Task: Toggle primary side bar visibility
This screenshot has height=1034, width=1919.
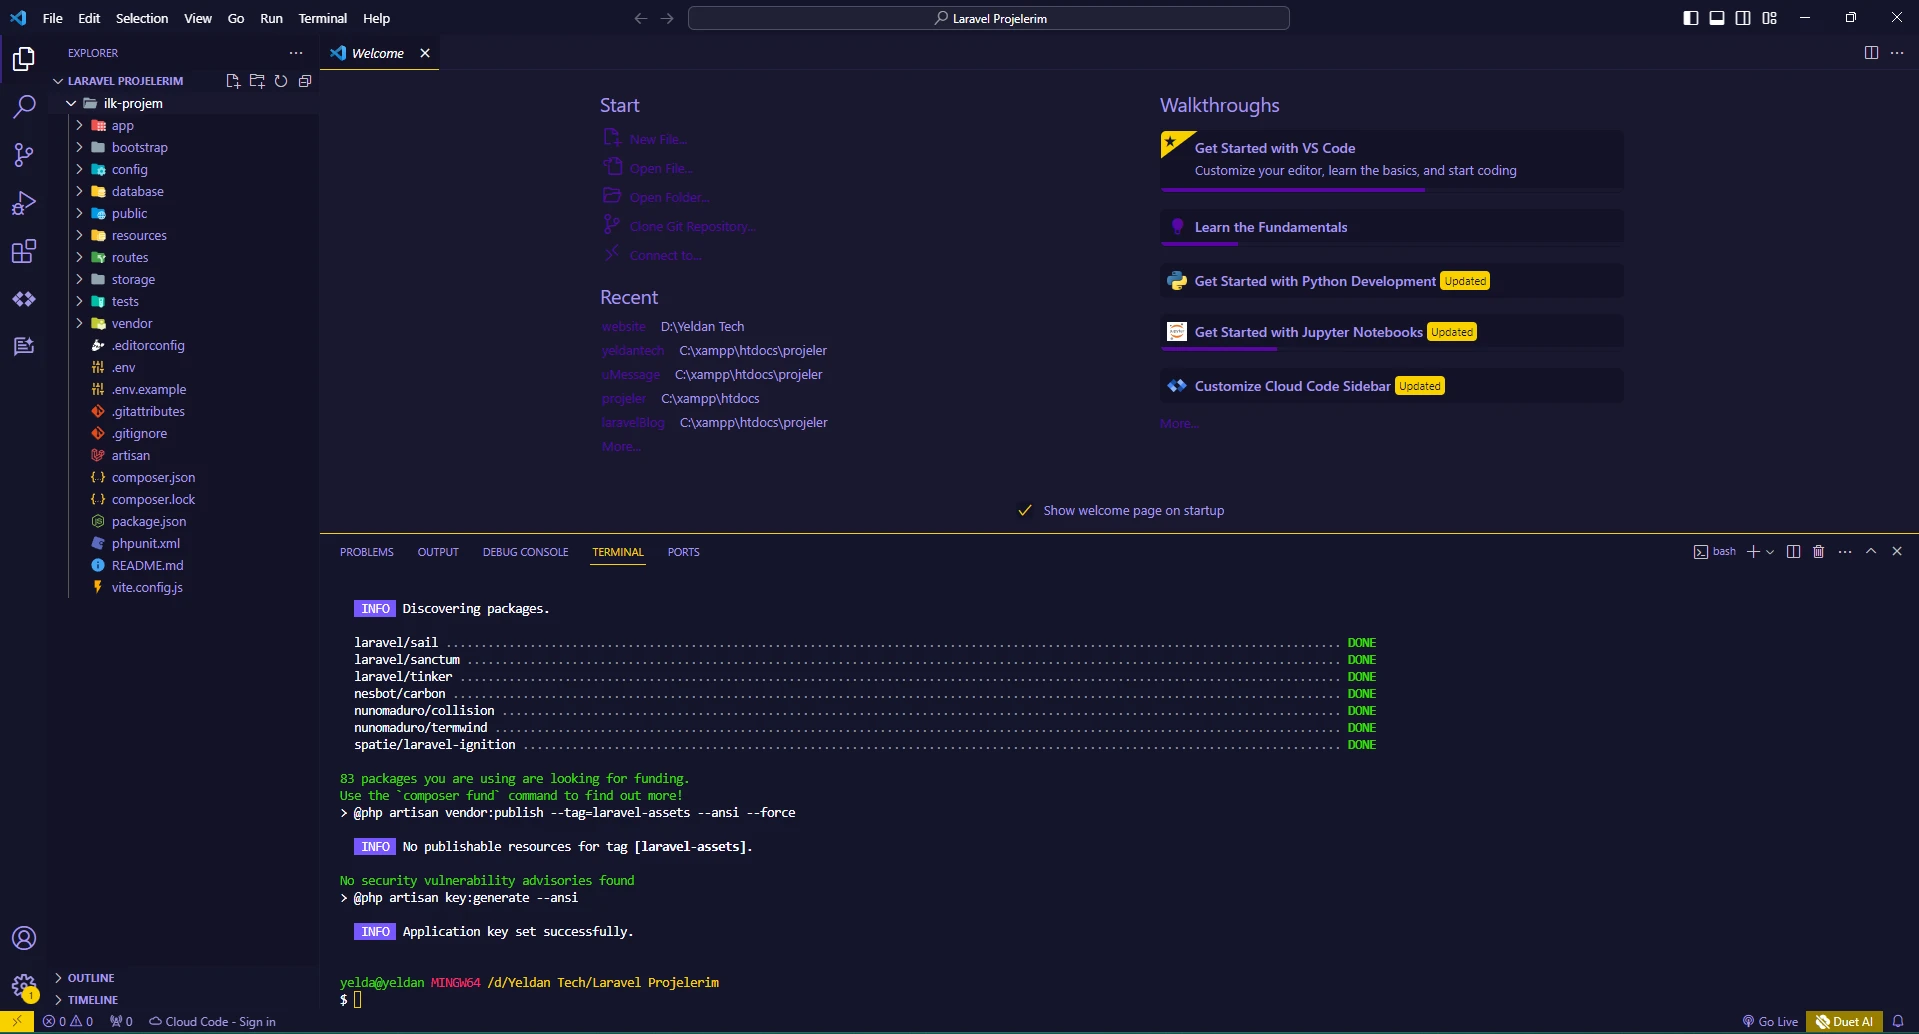Action: click(x=1691, y=18)
